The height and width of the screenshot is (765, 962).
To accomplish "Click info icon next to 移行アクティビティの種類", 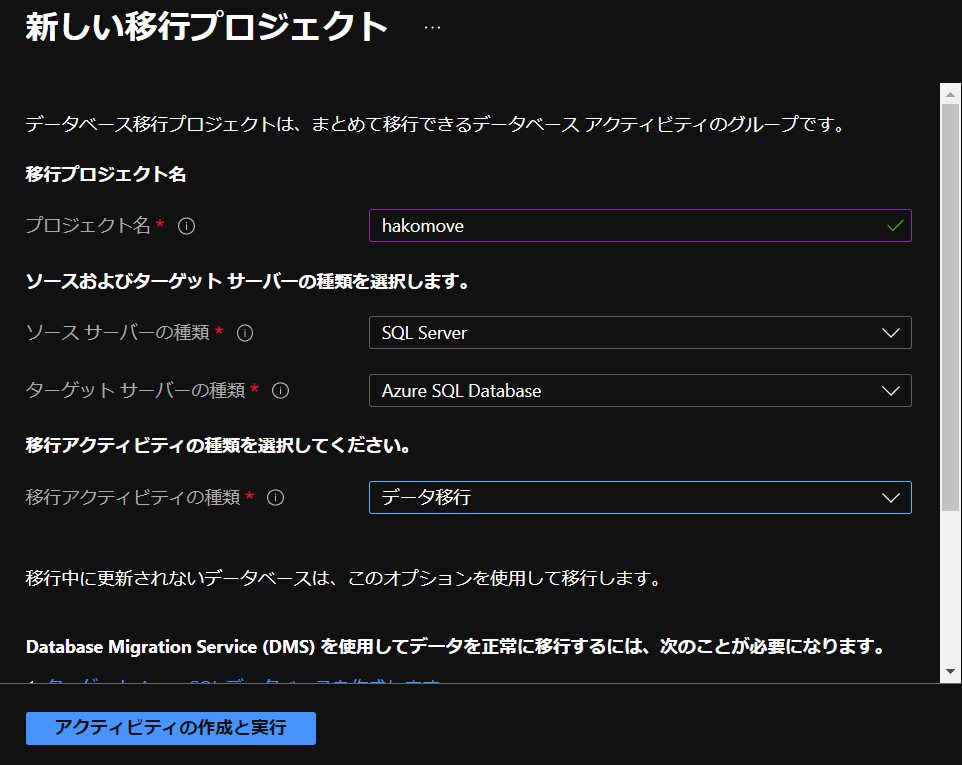I will [x=275, y=497].
